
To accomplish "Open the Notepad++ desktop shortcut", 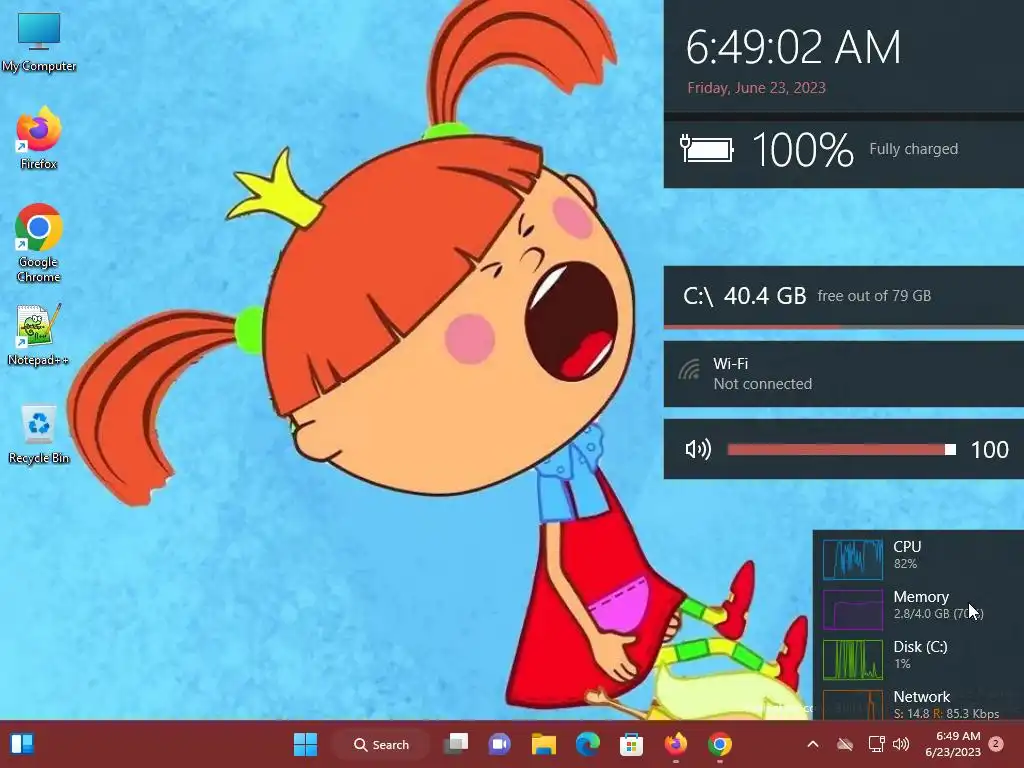I will point(39,335).
